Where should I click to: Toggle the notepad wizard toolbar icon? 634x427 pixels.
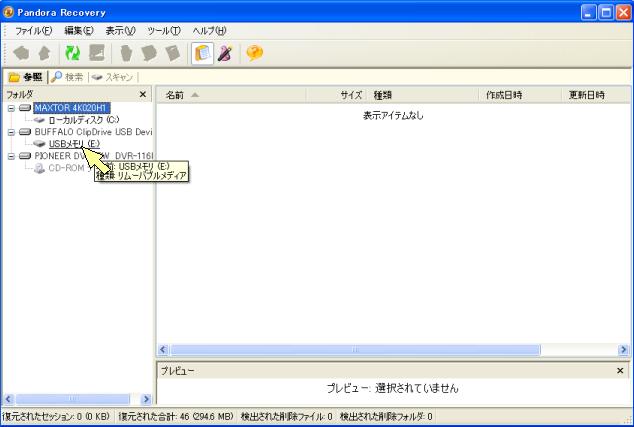(202, 53)
